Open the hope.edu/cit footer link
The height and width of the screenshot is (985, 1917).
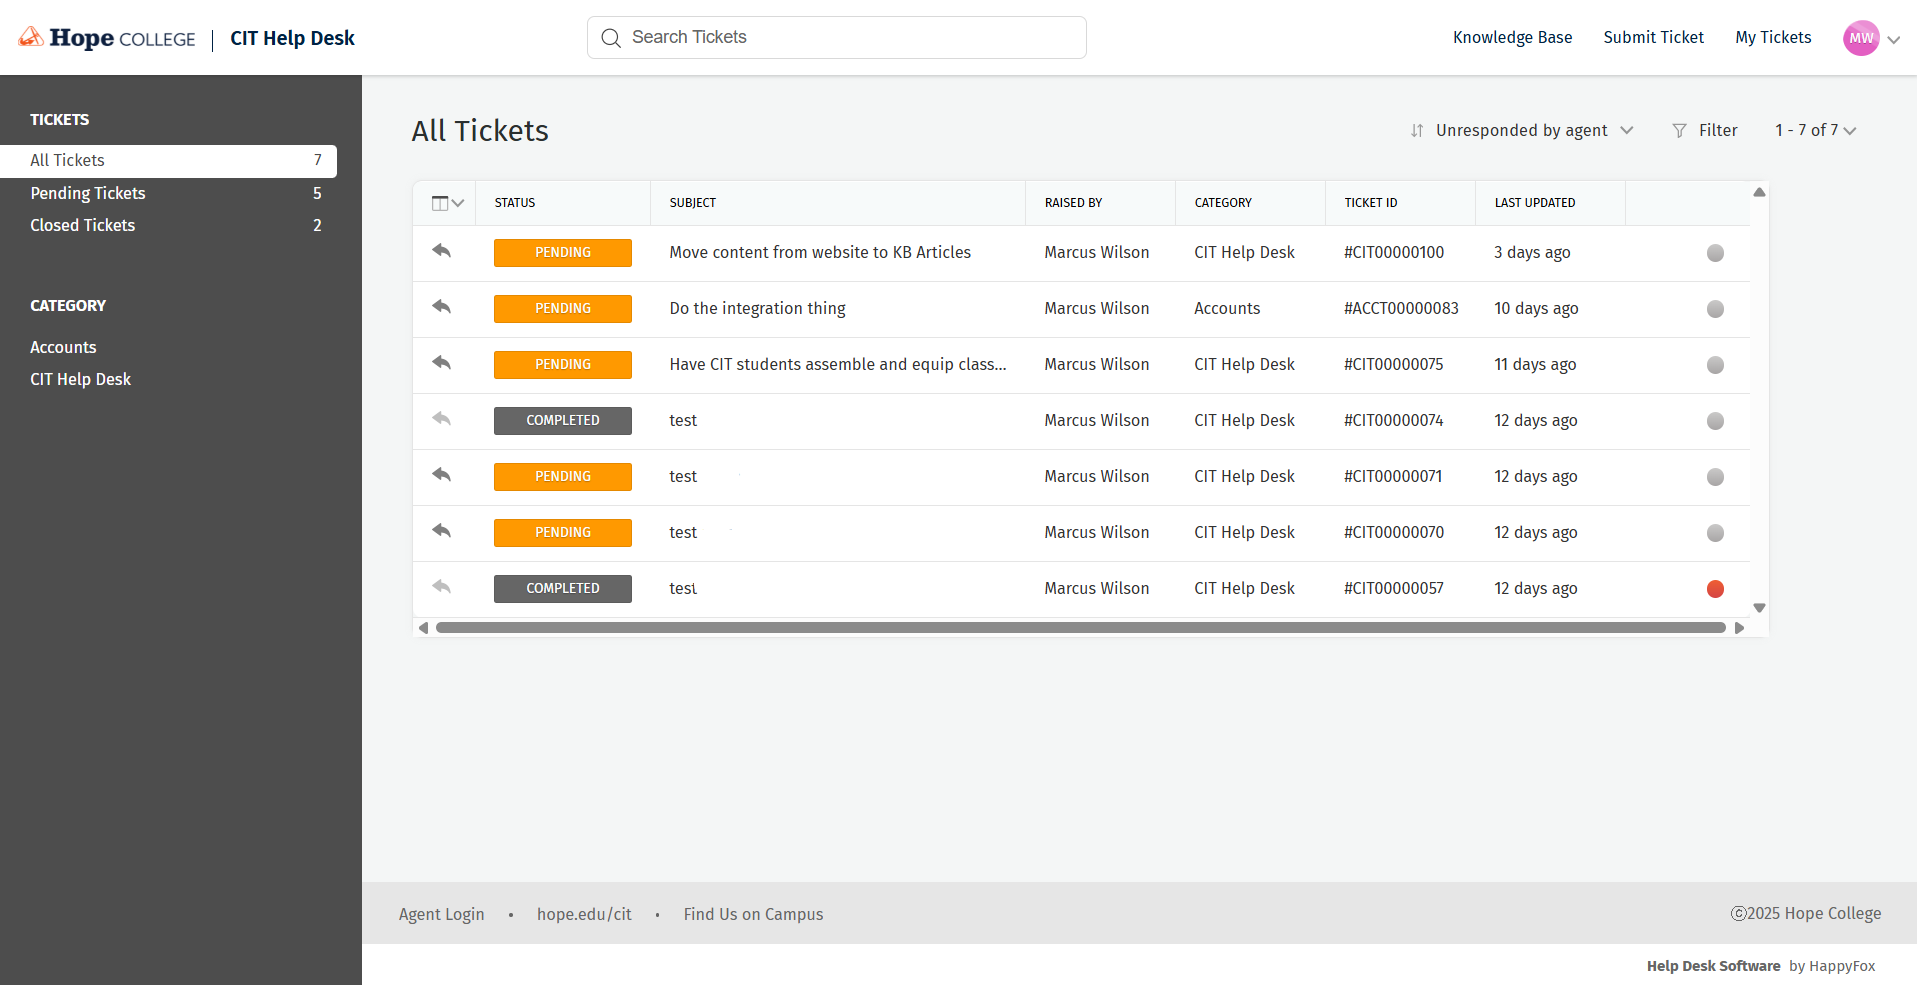(x=584, y=914)
